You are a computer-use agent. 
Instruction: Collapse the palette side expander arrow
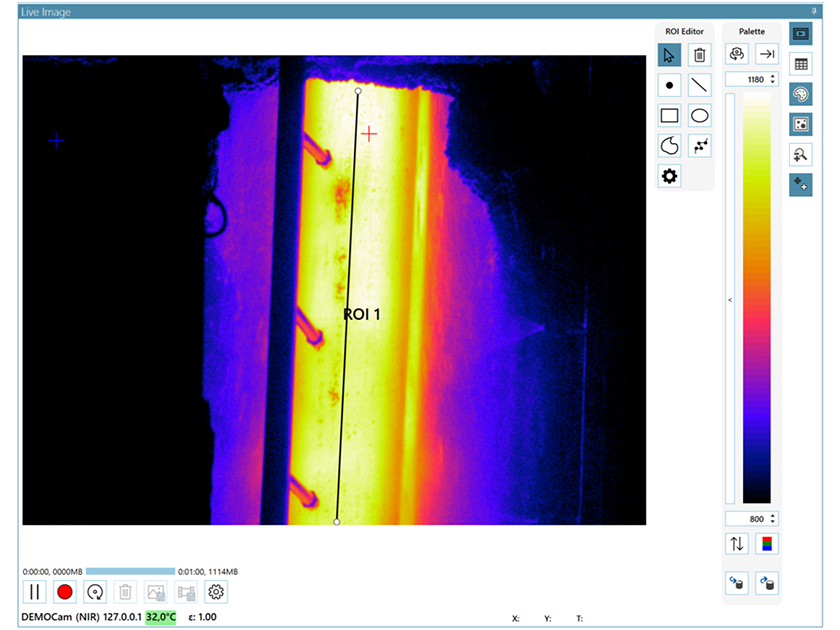click(x=730, y=300)
